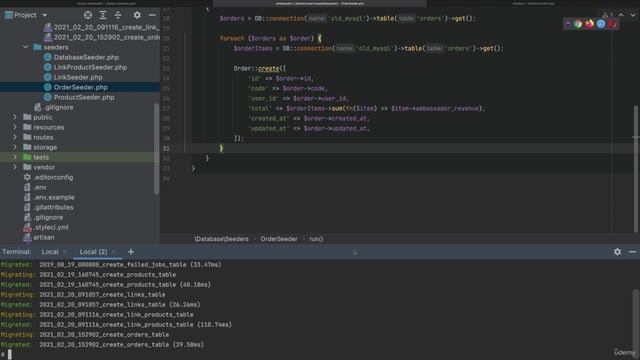This screenshot has height=360, width=640.
Task: Collapse the seeders folder
Action: [25, 47]
